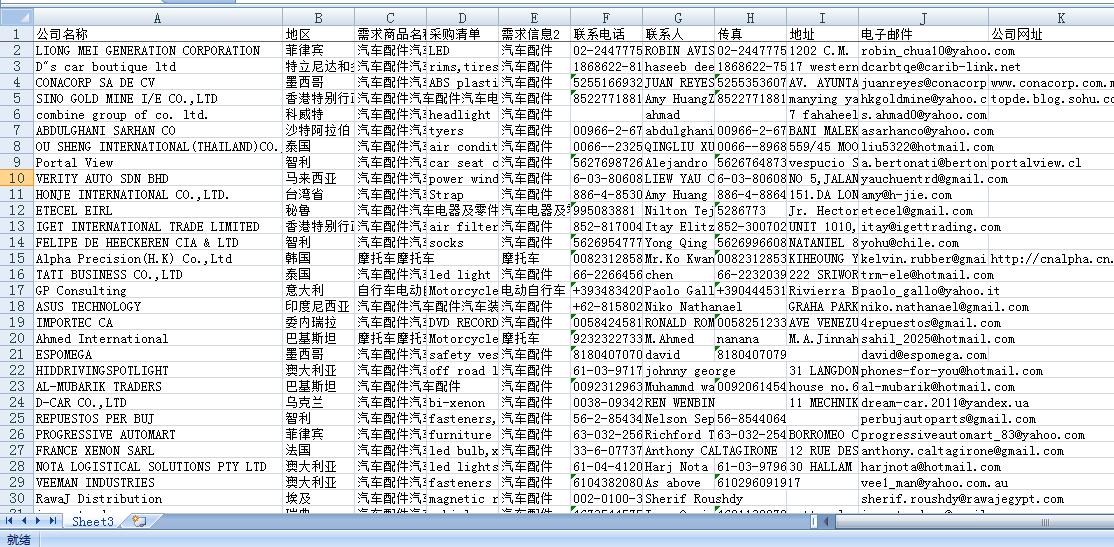Click region cell 意大利
The height and width of the screenshot is (547, 1114).
pos(318,291)
